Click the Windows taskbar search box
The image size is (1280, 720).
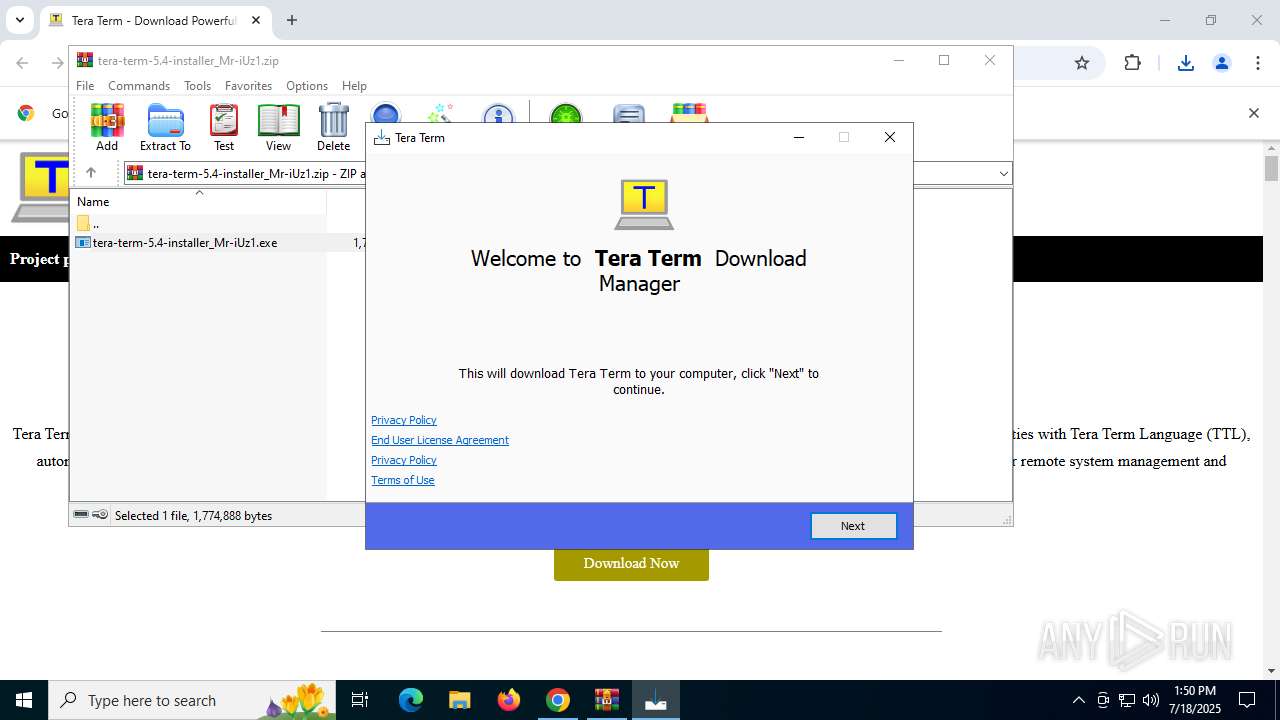[x=191, y=700]
